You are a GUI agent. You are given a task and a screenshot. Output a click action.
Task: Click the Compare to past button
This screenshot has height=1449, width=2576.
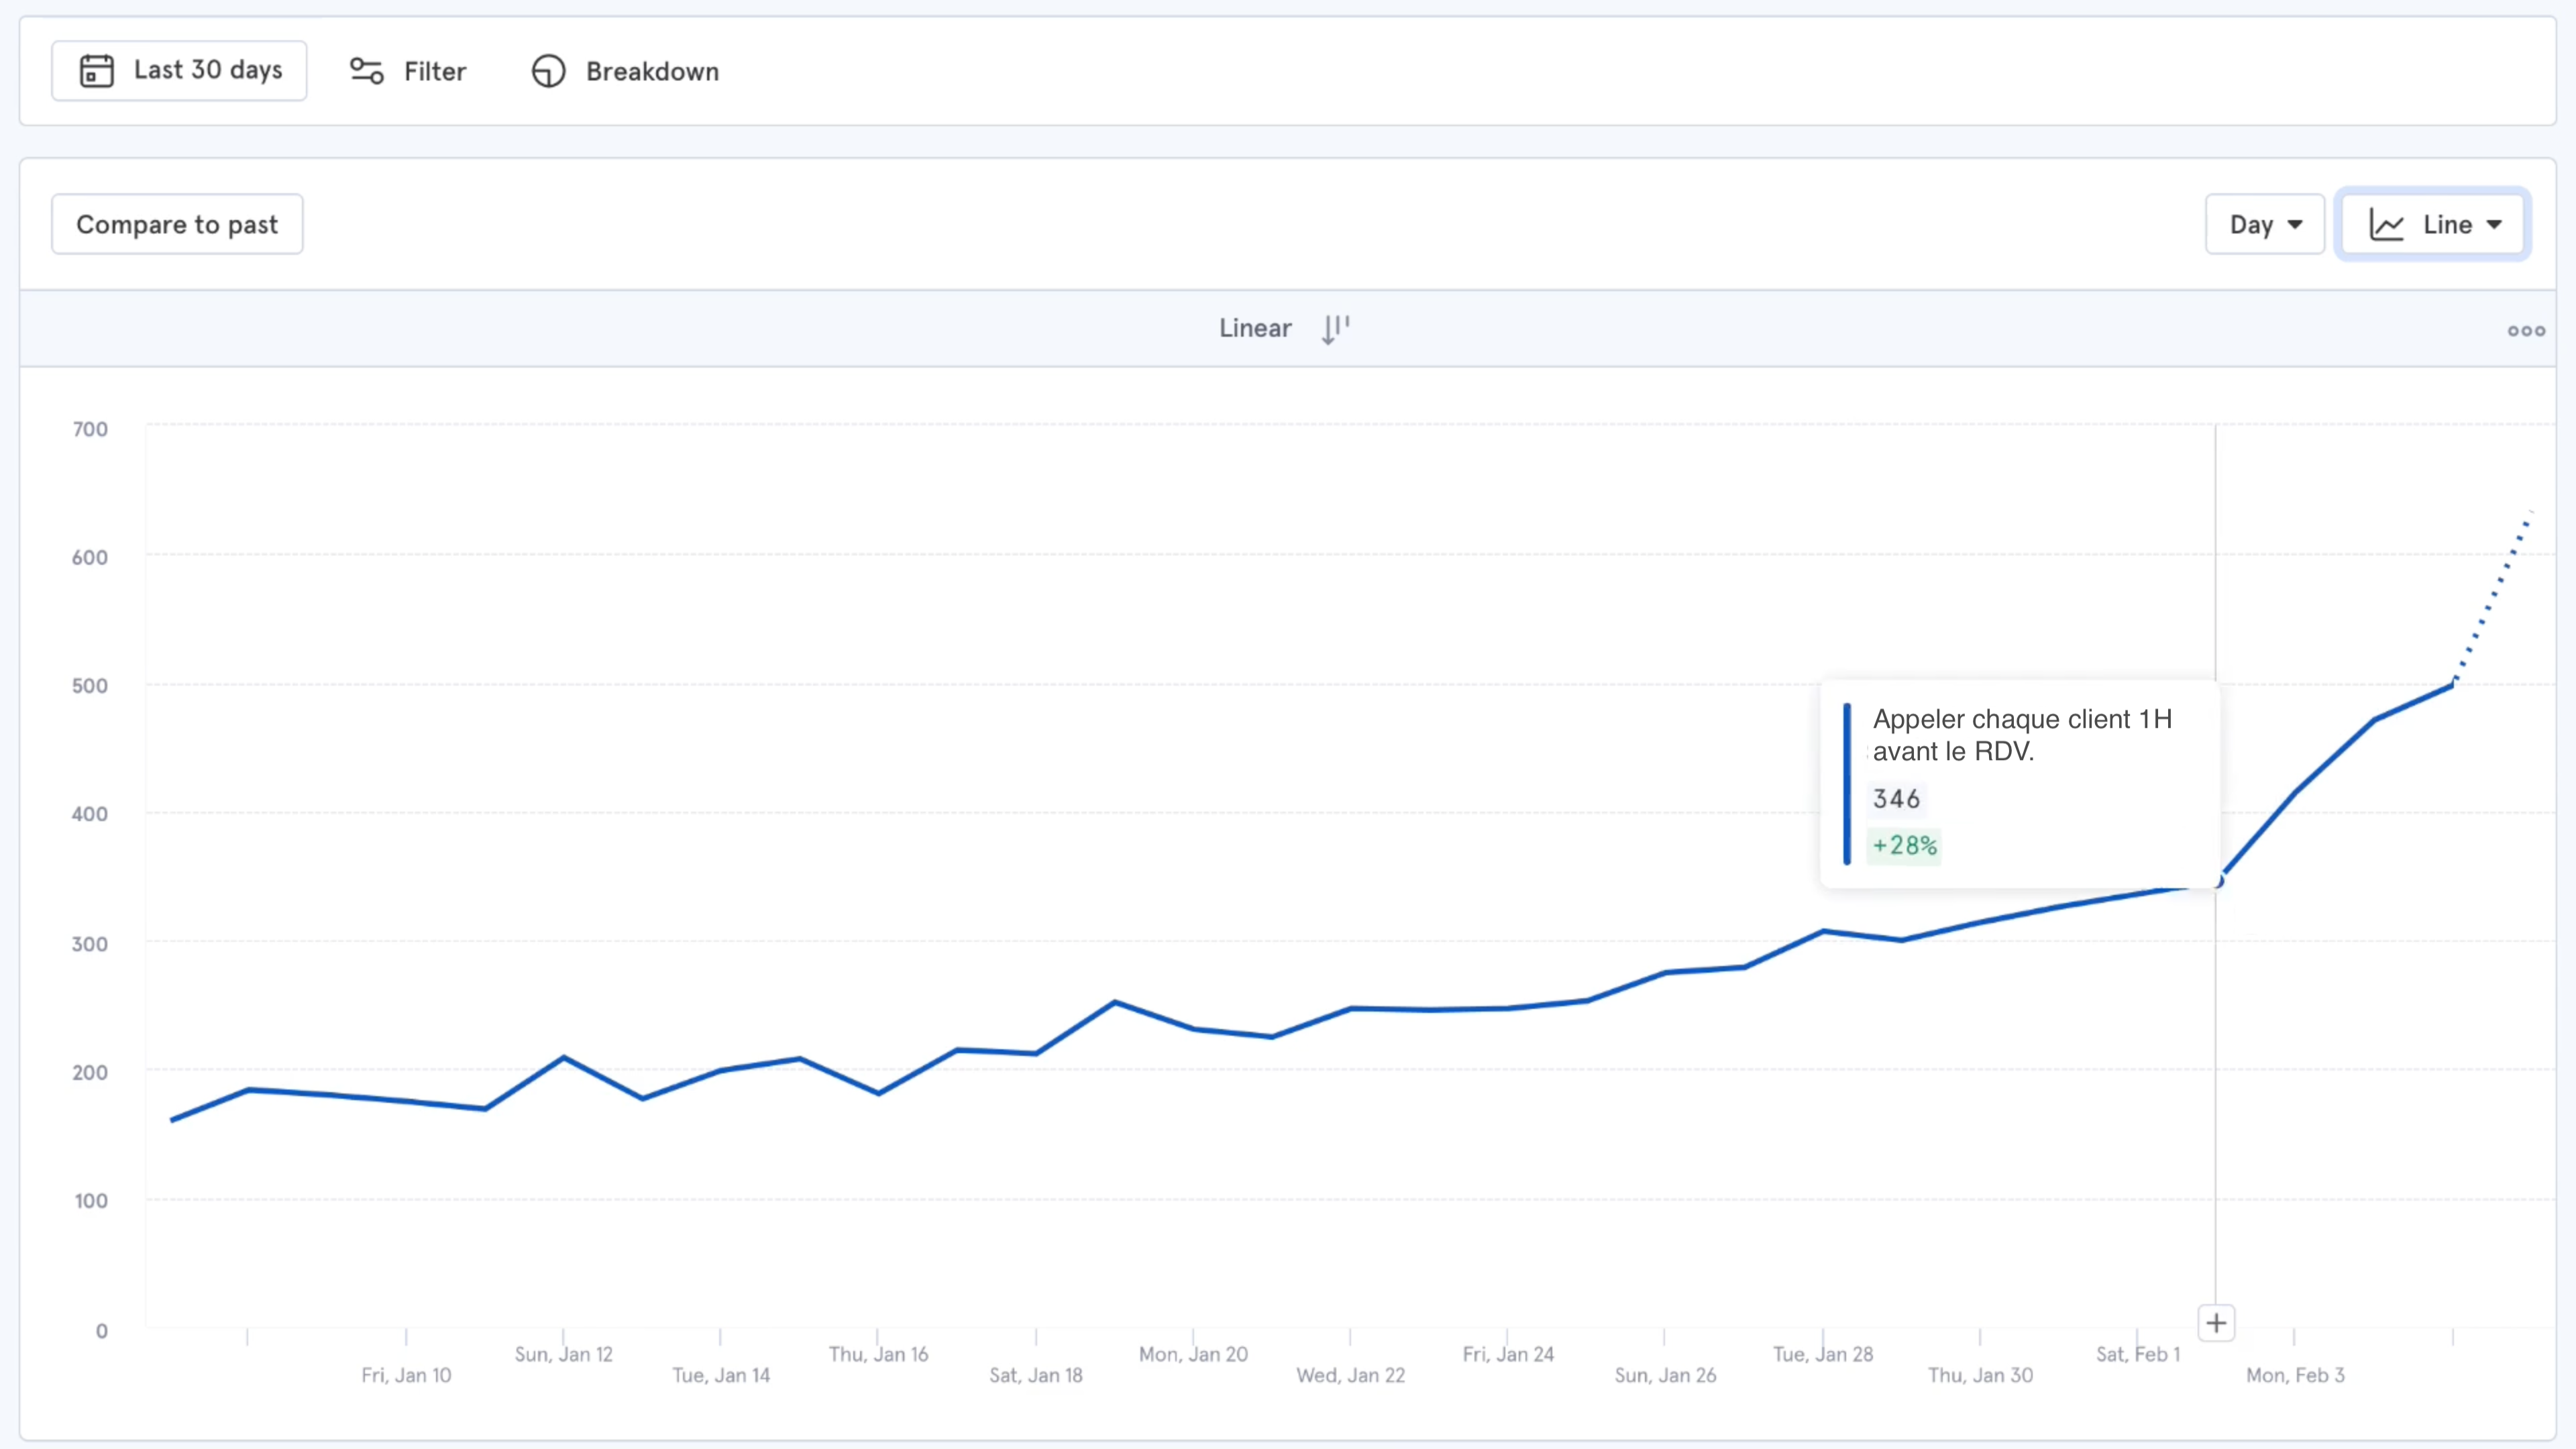tap(177, 225)
